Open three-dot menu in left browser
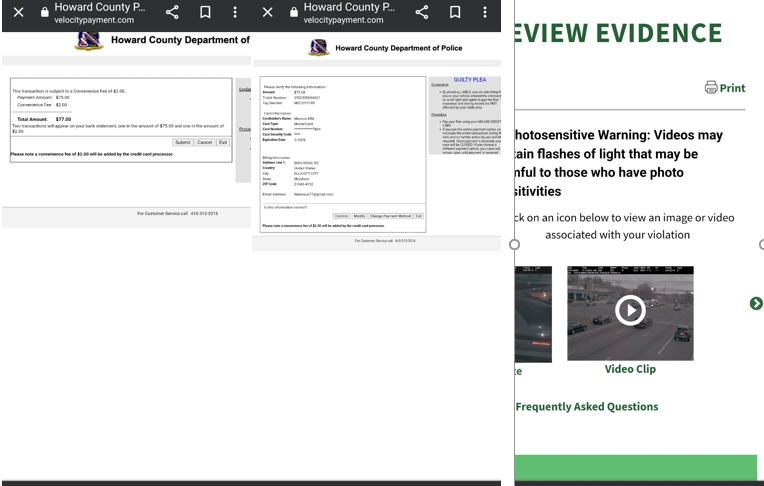Viewport: 764px width, 486px height. pos(235,12)
